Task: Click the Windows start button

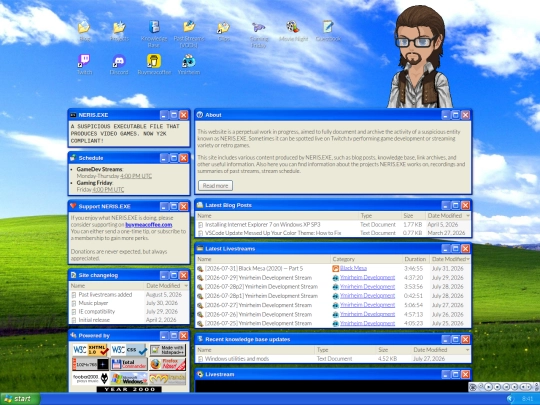Action: (20, 399)
